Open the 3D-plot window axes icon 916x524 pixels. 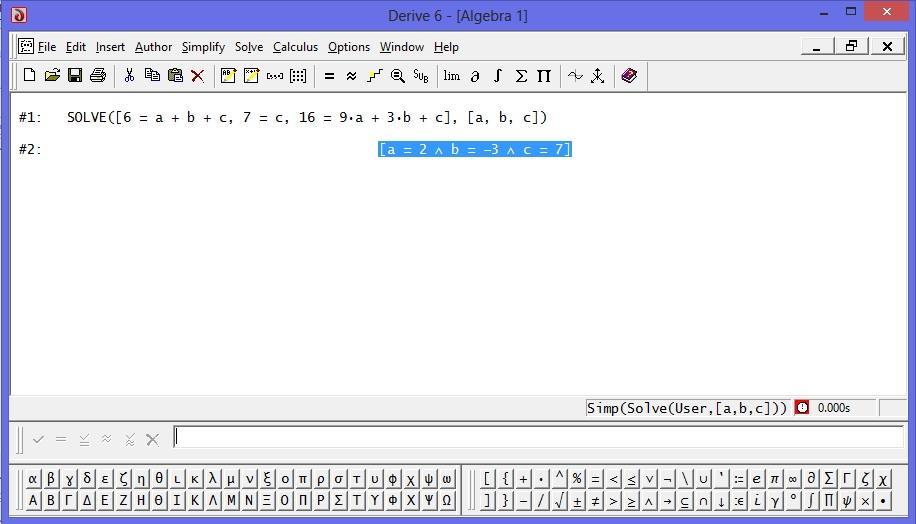tap(598, 75)
